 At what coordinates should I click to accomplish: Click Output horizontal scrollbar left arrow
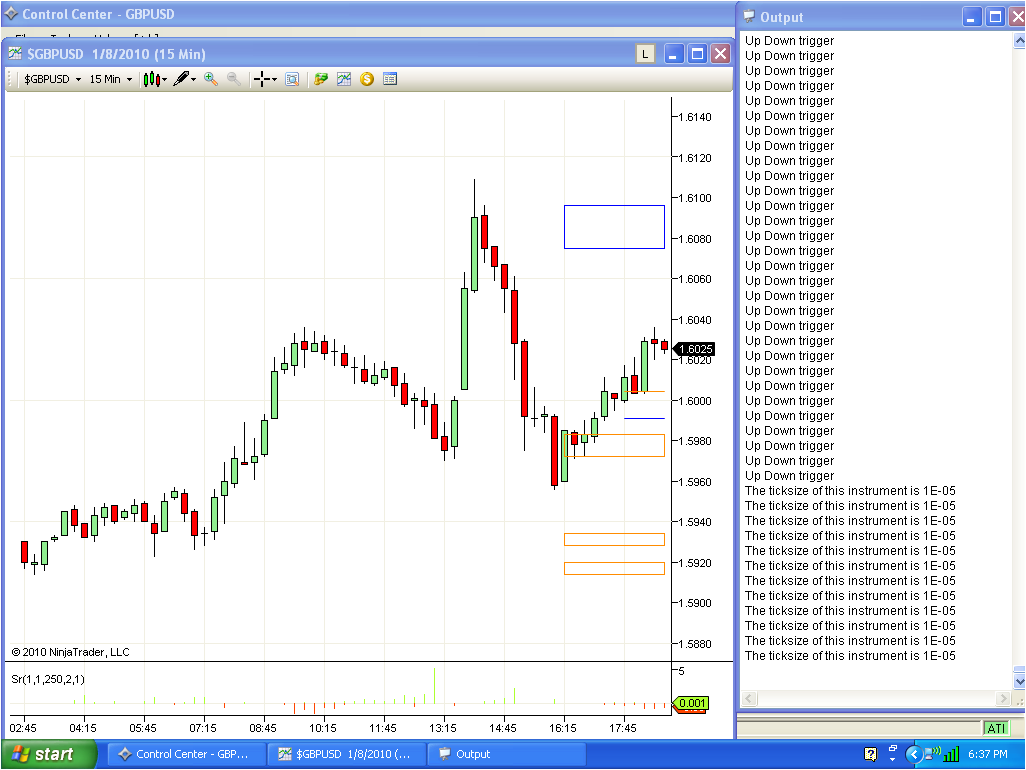tap(749, 699)
